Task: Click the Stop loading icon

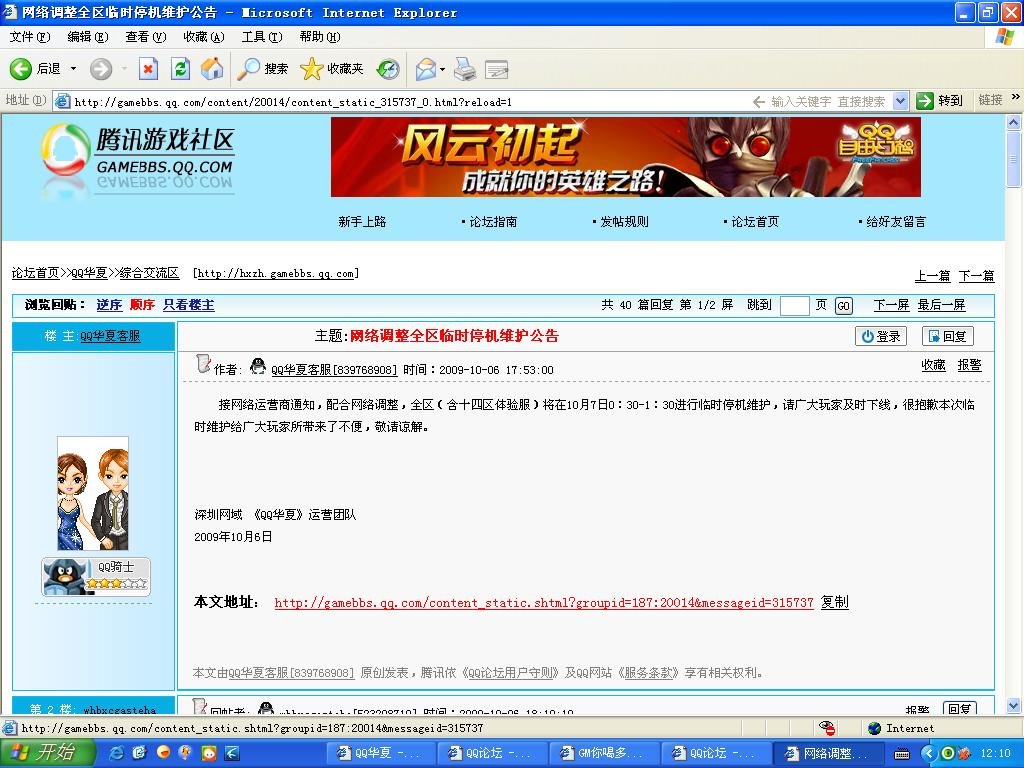Action: (x=149, y=69)
